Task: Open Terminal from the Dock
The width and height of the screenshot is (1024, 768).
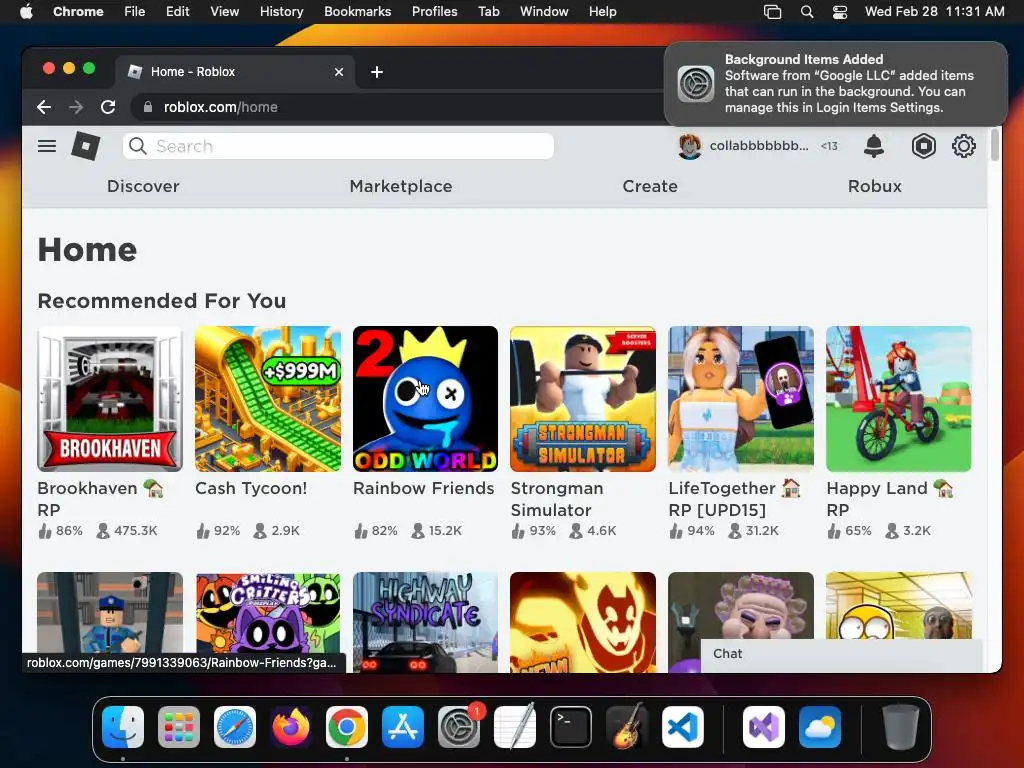Action: pos(571,727)
